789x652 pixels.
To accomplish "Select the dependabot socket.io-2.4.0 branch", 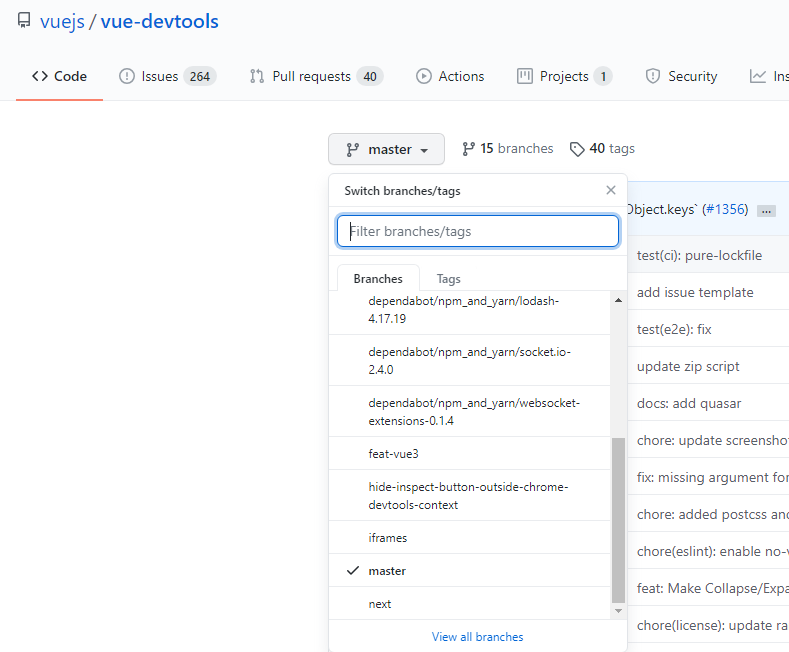I will 469,361.
